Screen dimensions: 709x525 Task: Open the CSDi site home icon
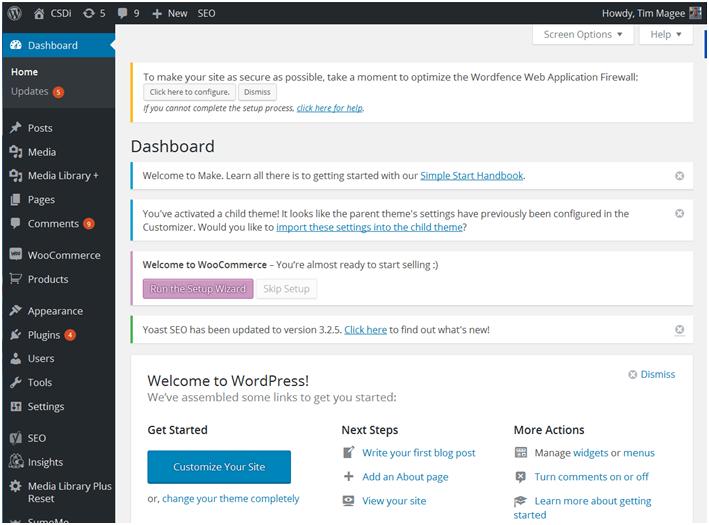click(x=39, y=14)
